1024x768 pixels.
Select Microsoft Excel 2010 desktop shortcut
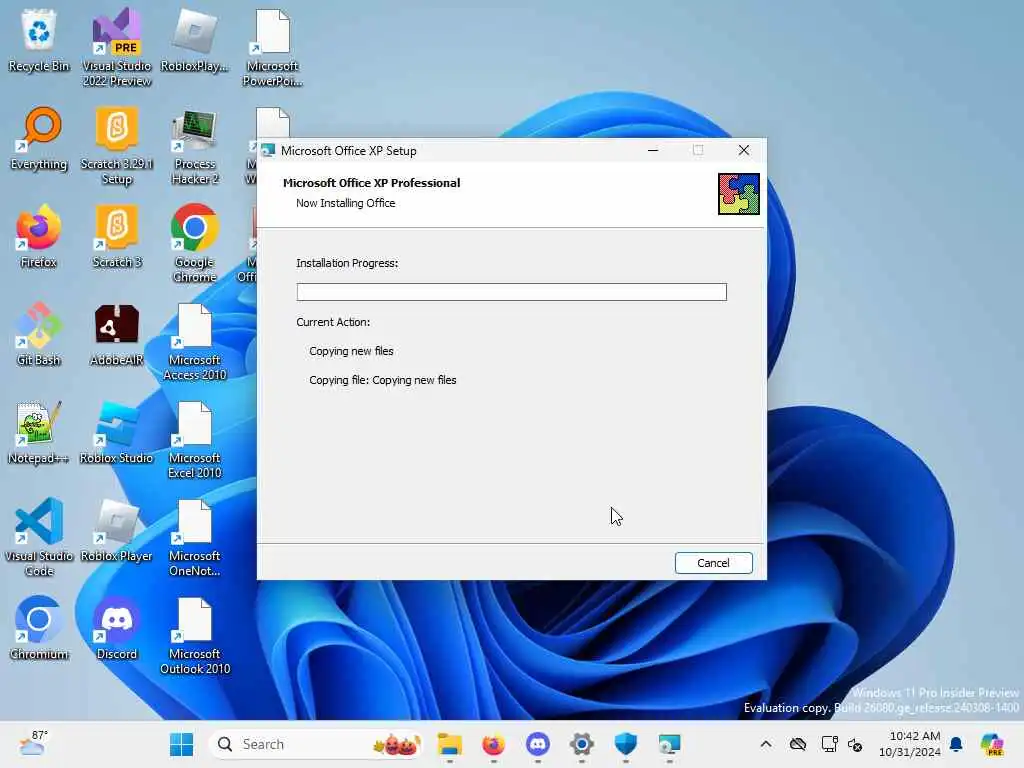click(x=195, y=439)
